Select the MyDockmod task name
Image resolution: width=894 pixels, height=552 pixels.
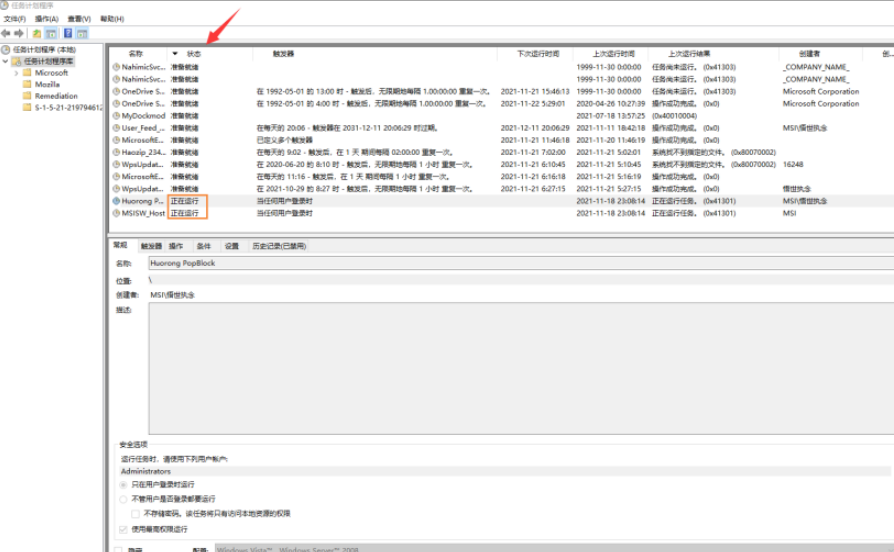(x=143, y=116)
